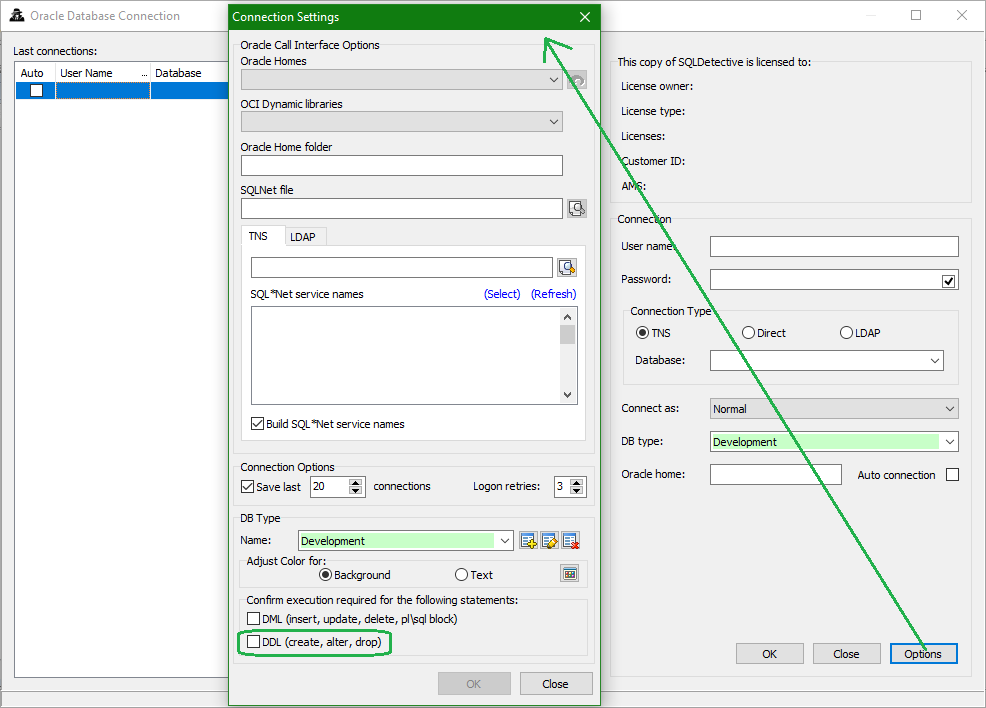Open the Oracle Homes dropdown

[553, 80]
